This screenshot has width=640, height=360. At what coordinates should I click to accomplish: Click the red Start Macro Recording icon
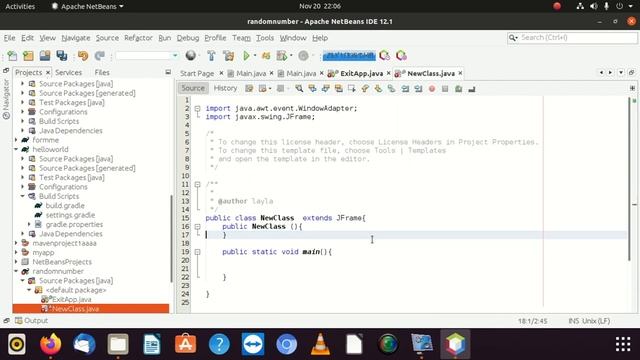click(x=432, y=89)
